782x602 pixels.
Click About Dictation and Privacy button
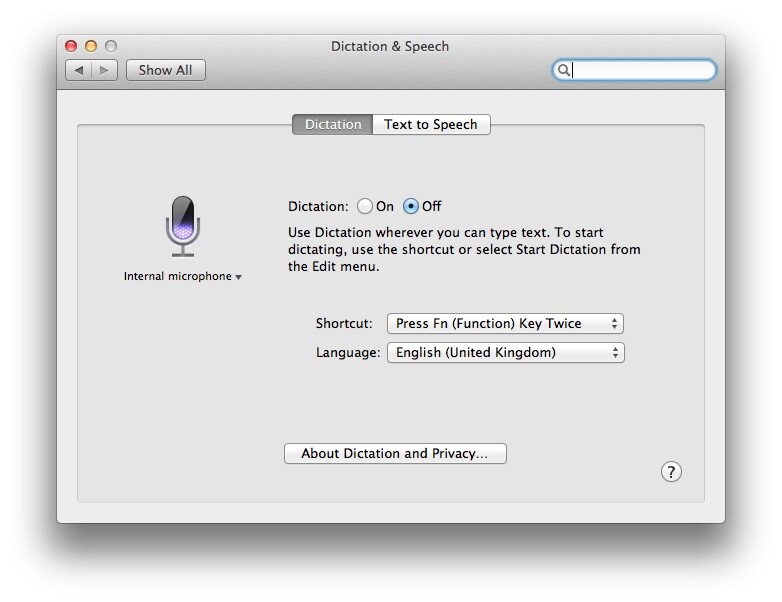click(x=395, y=453)
